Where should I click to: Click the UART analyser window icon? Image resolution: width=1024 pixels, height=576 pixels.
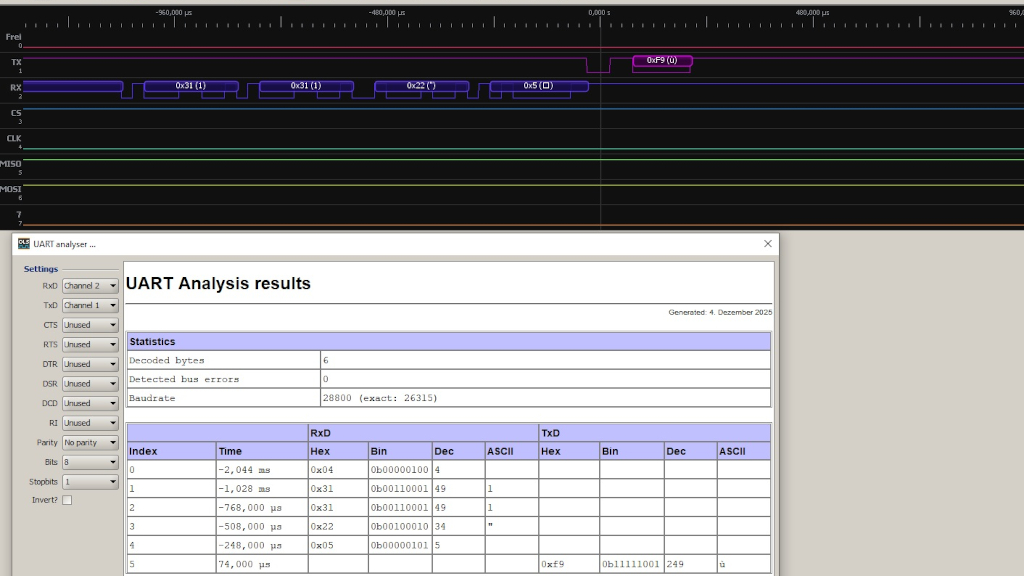(x=24, y=243)
